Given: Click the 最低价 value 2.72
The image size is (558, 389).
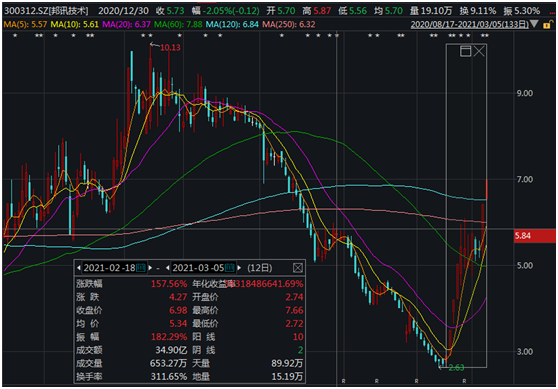Looking at the screenshot, I should pos(294,323).
